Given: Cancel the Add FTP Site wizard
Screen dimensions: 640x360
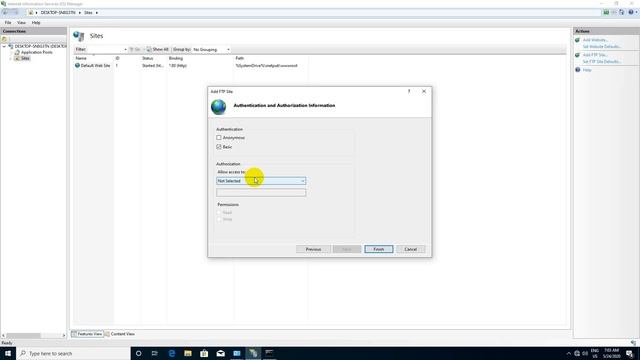Looking at the screenshot, I should coord(410,249).
